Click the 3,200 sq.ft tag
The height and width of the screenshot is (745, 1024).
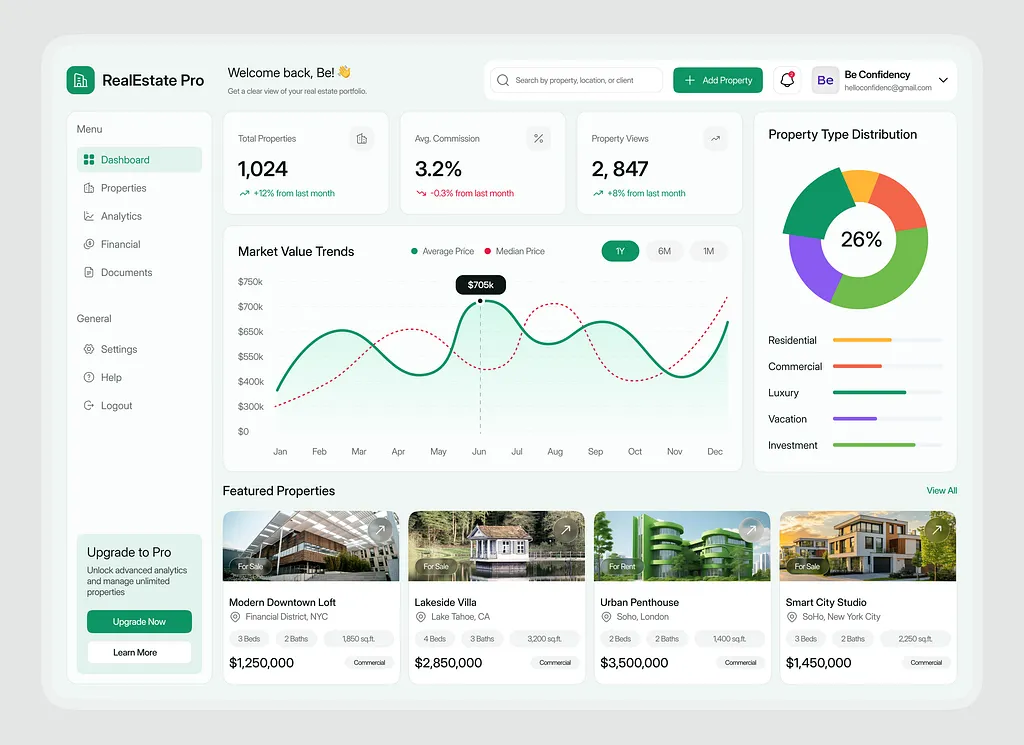[x=545, y=639]
